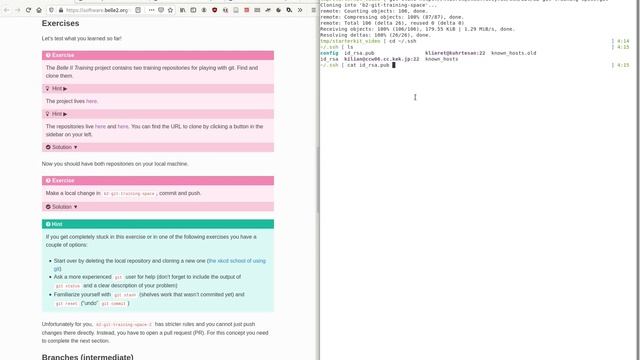Click 'git status' code snippet in hint
This screenshot has width=640, height=360.
pyautogui.click(x=68, y=286)
